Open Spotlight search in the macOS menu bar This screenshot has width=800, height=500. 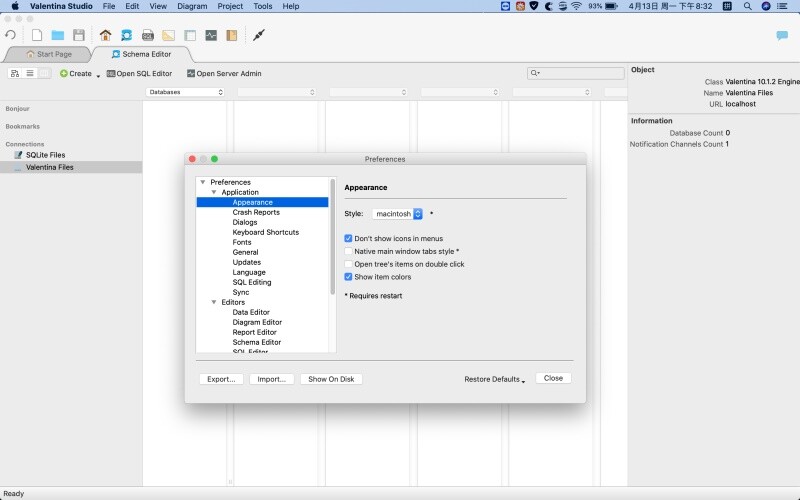(747, 6)
